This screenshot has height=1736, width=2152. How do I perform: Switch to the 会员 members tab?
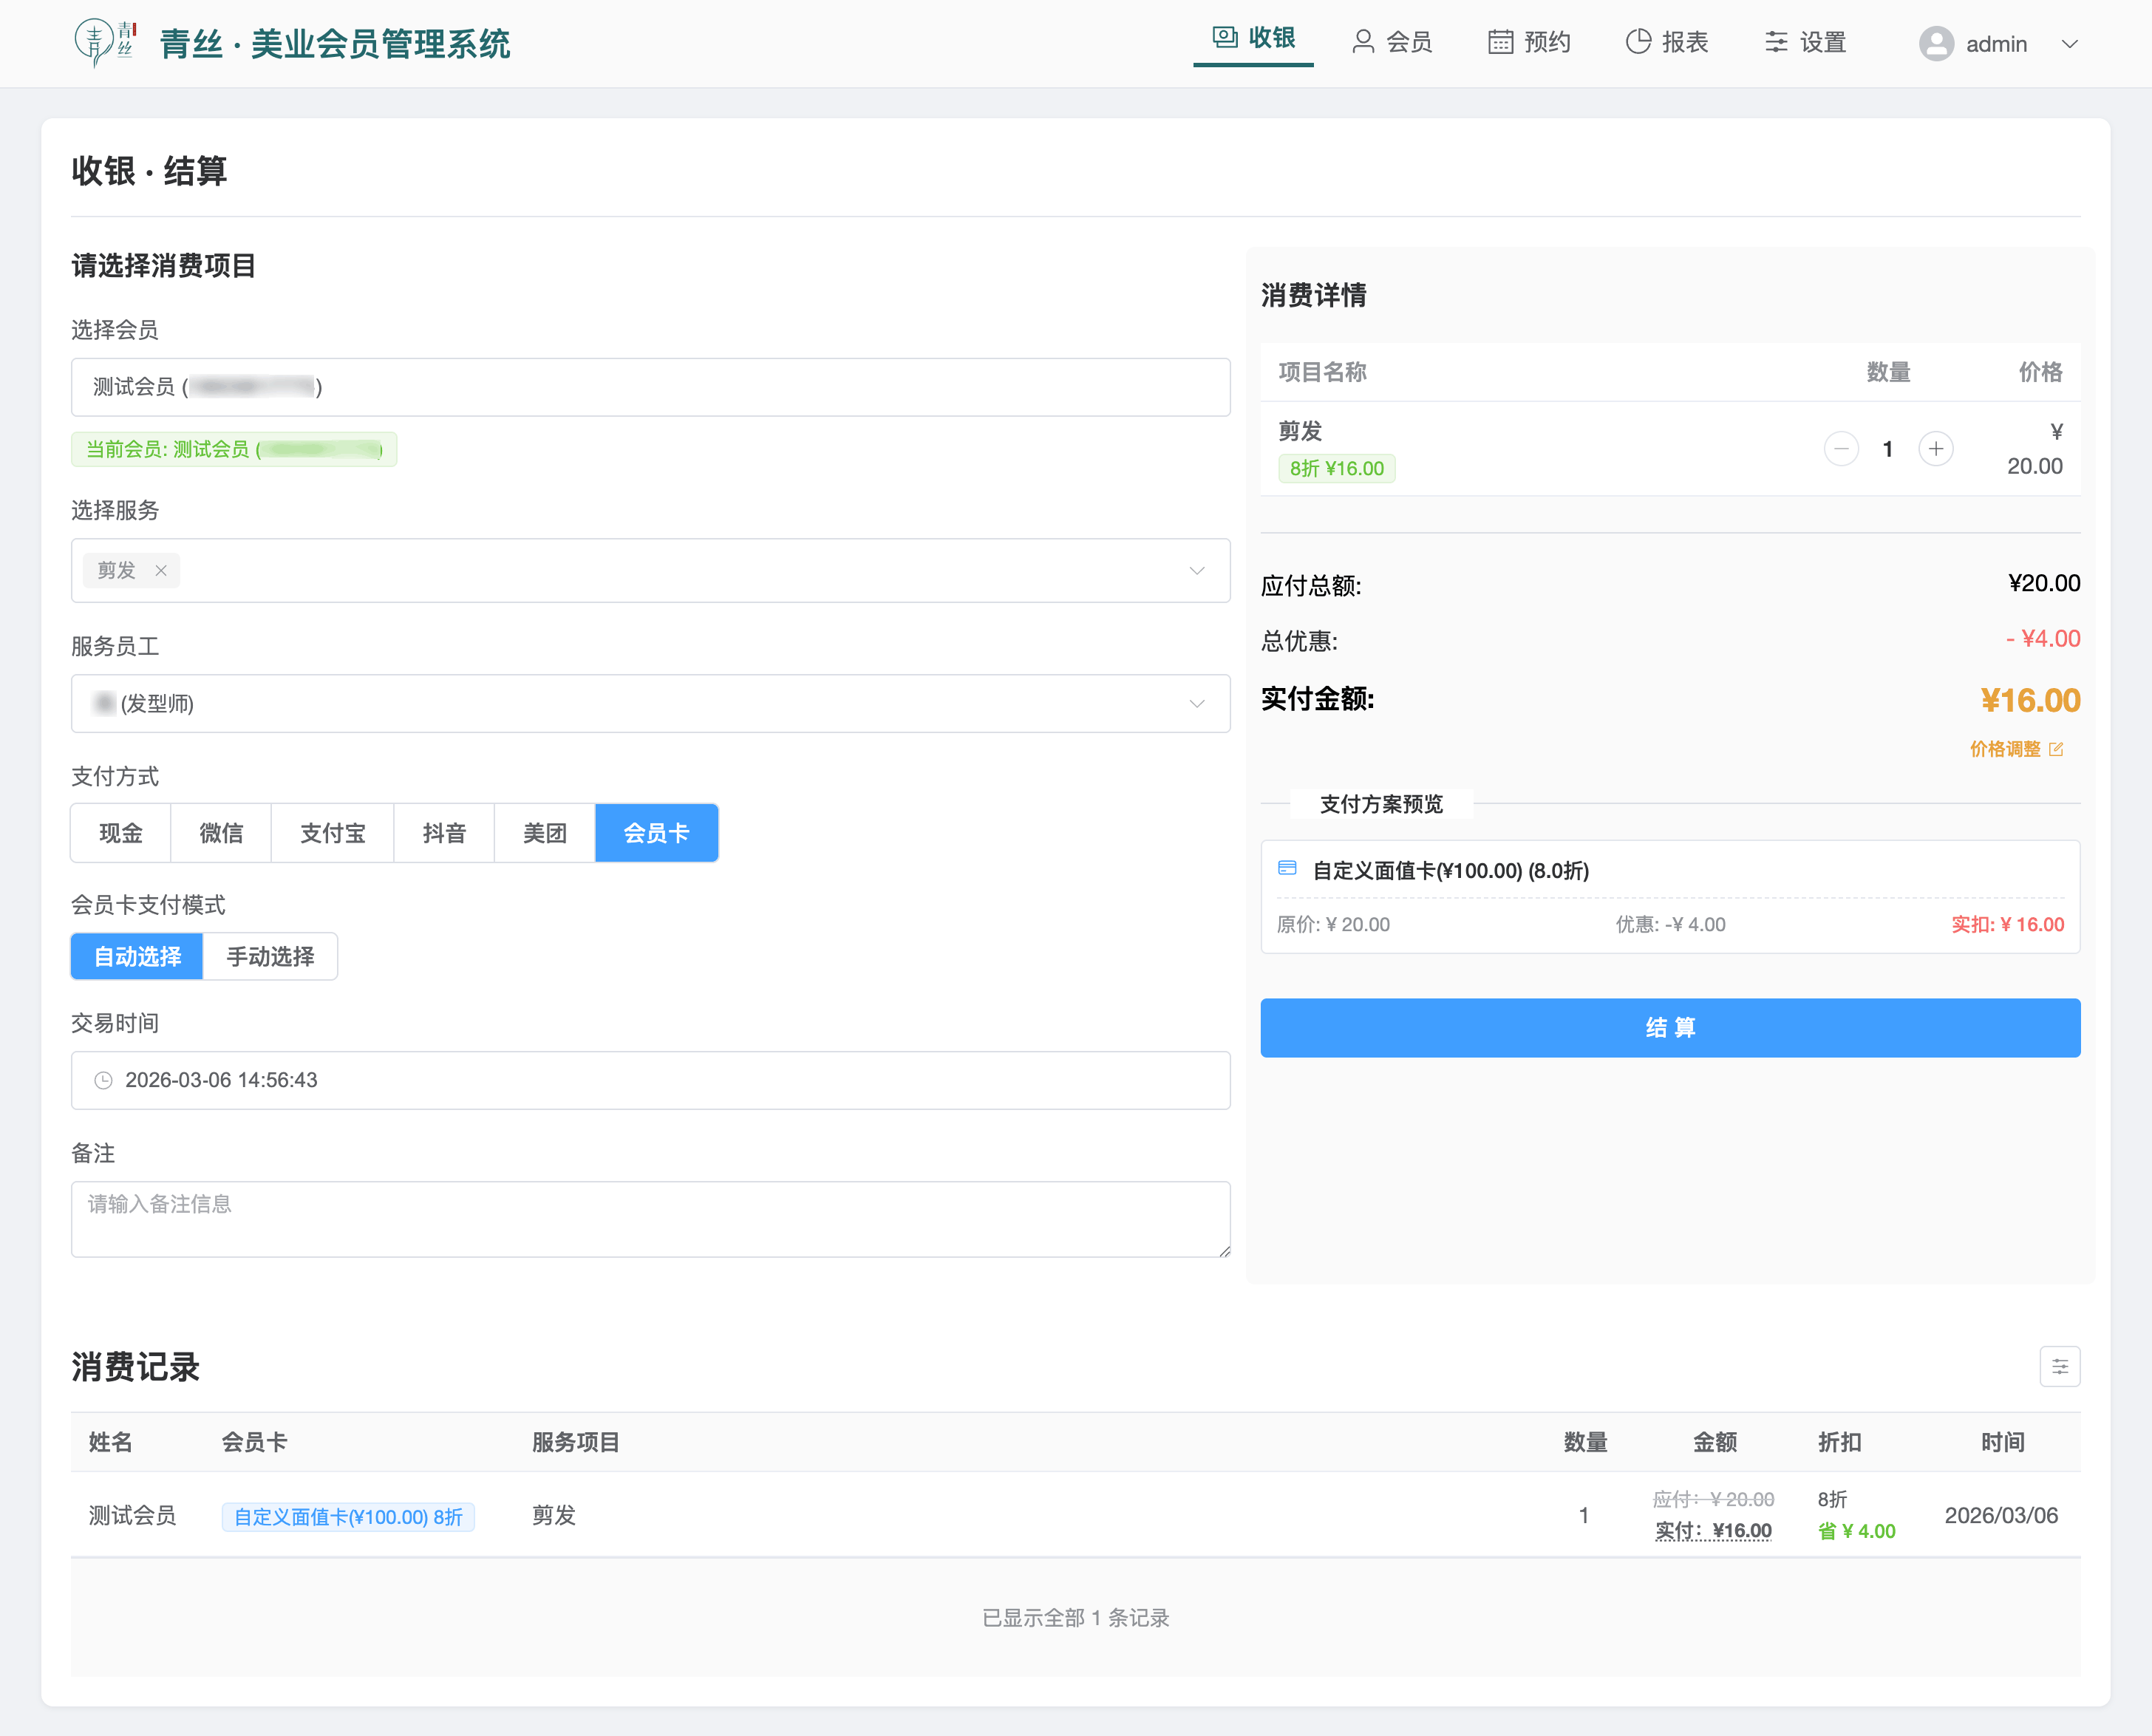[x=1392, y=42]
